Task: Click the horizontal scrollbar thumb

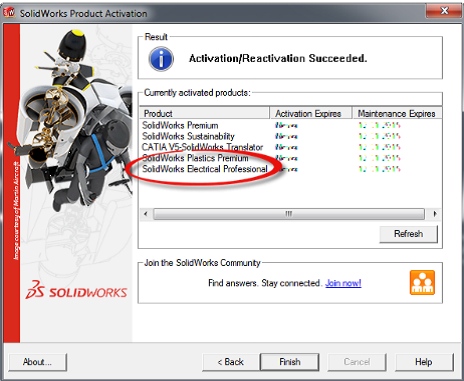Action: click(289, 214)
